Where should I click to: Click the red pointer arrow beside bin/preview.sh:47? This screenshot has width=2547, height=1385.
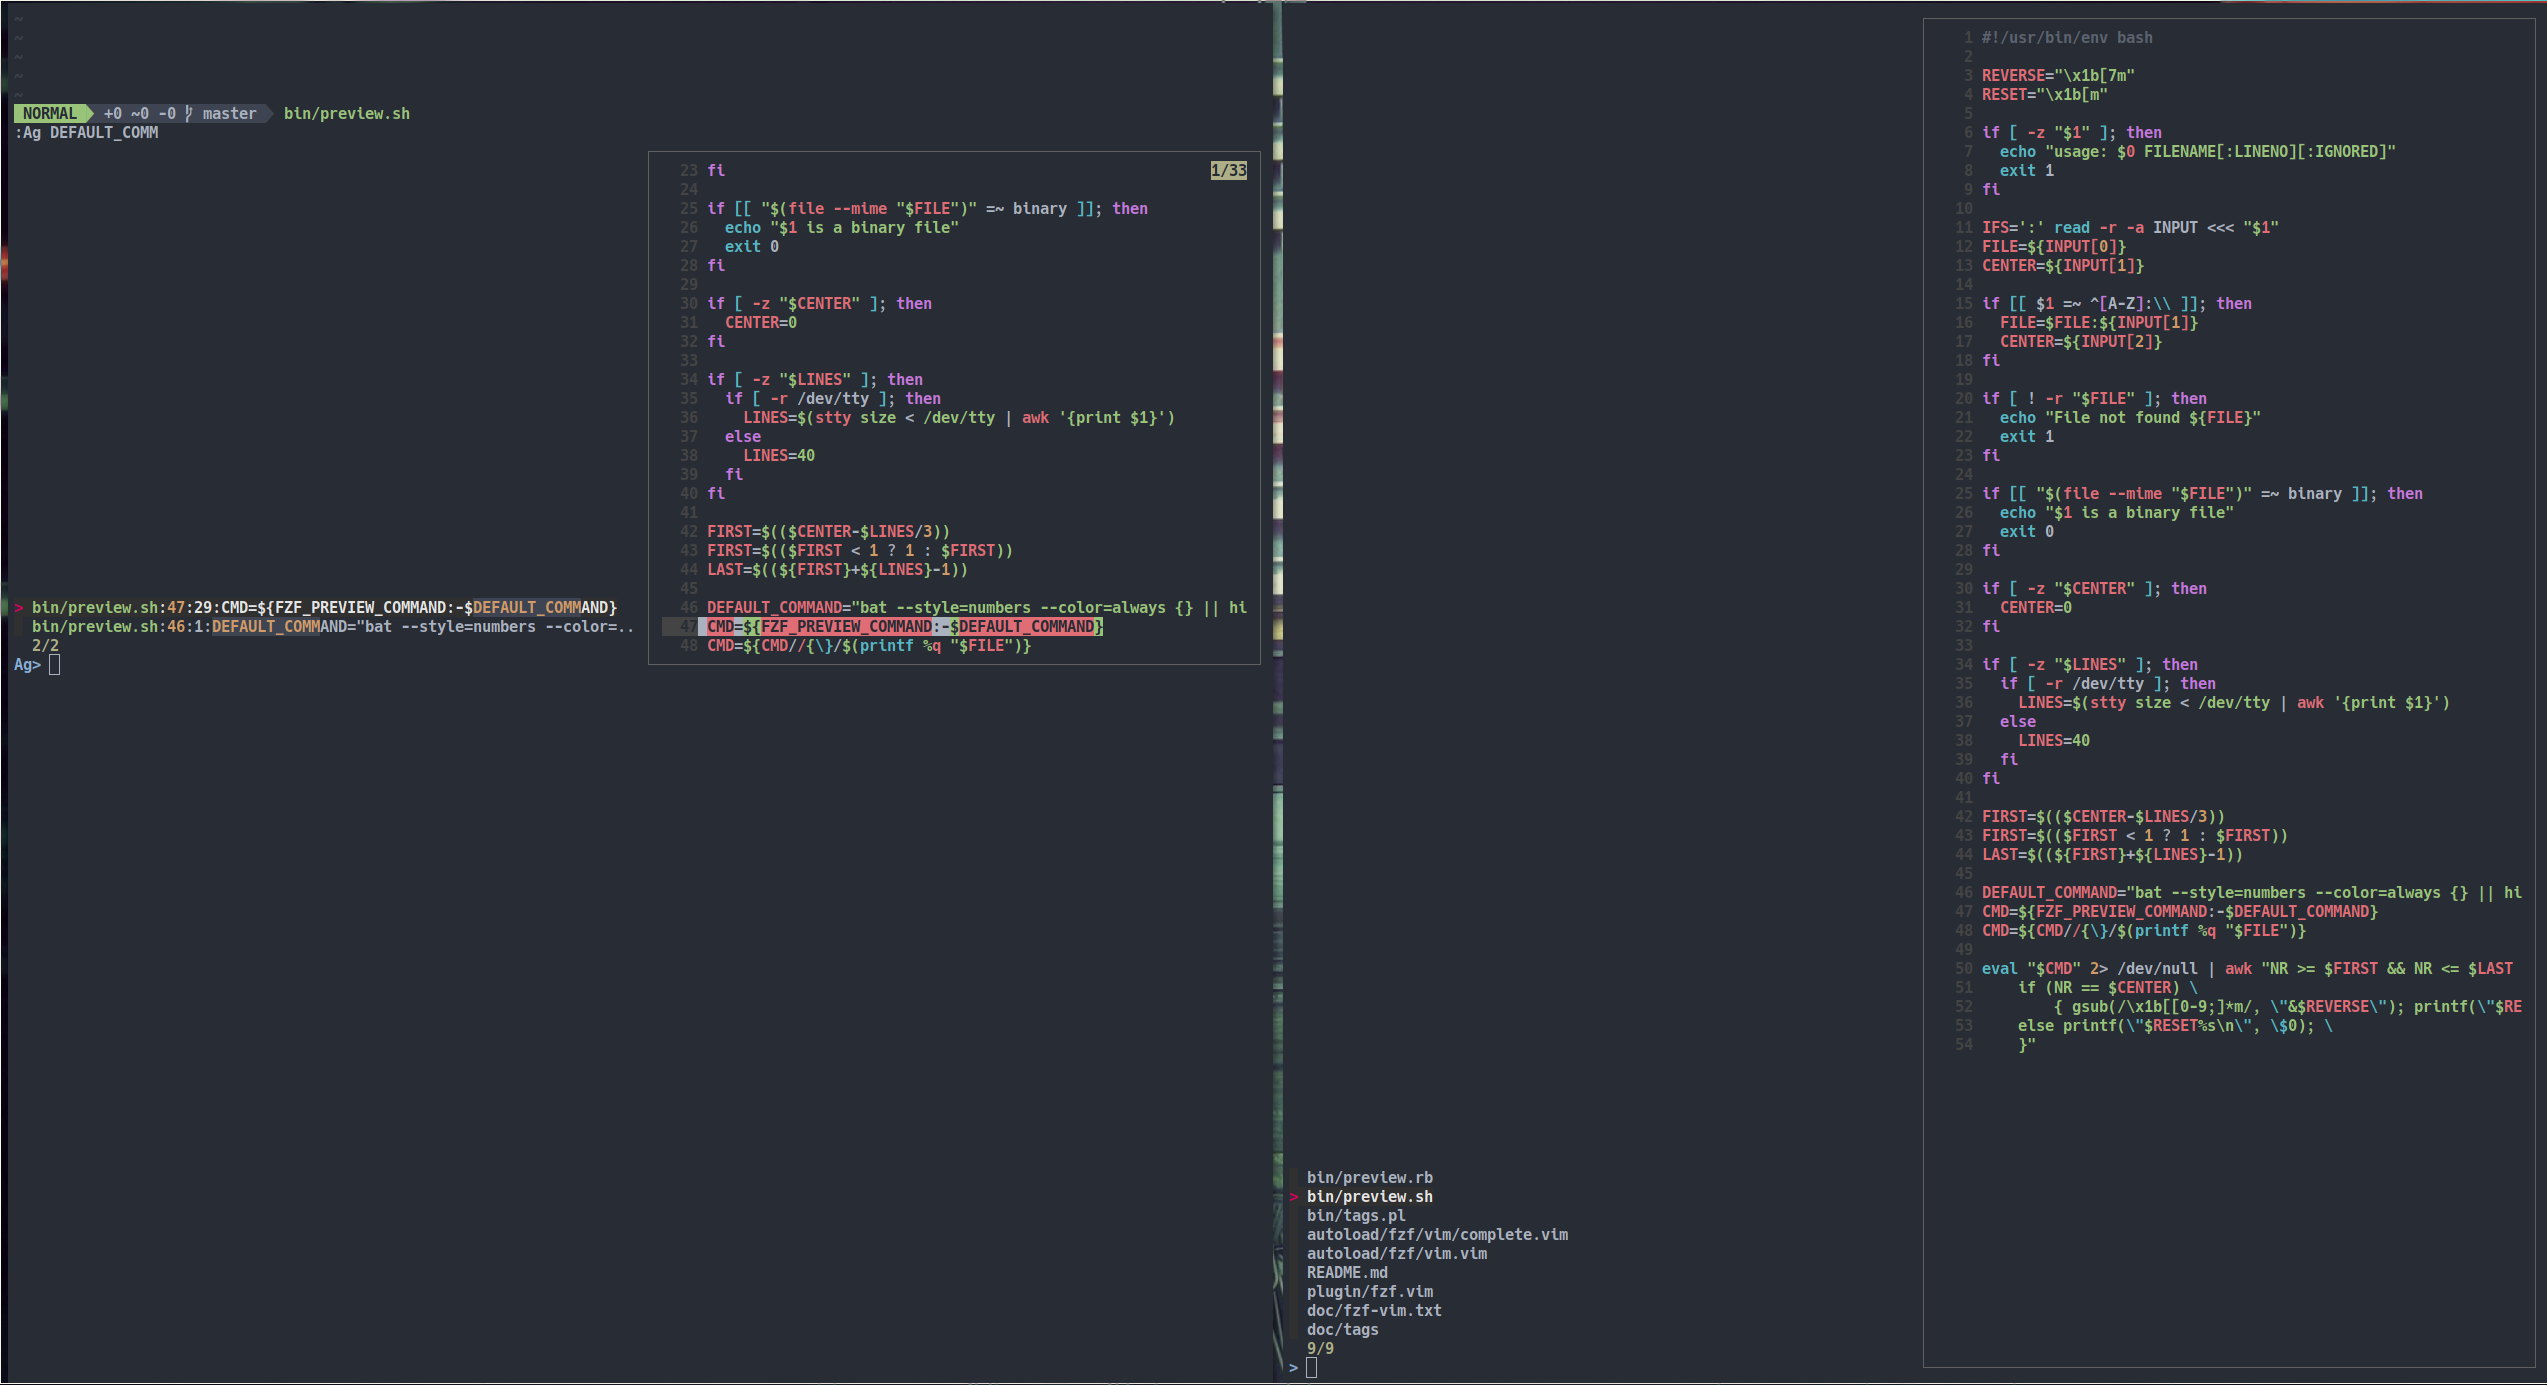tap(19, 607)
